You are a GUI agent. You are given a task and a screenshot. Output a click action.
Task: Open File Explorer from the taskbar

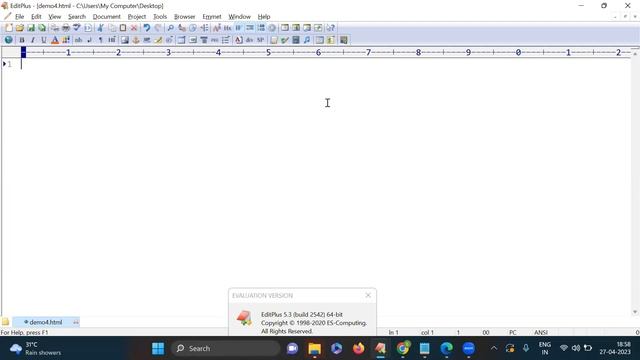pyautogui.click(x=314, y=348)
